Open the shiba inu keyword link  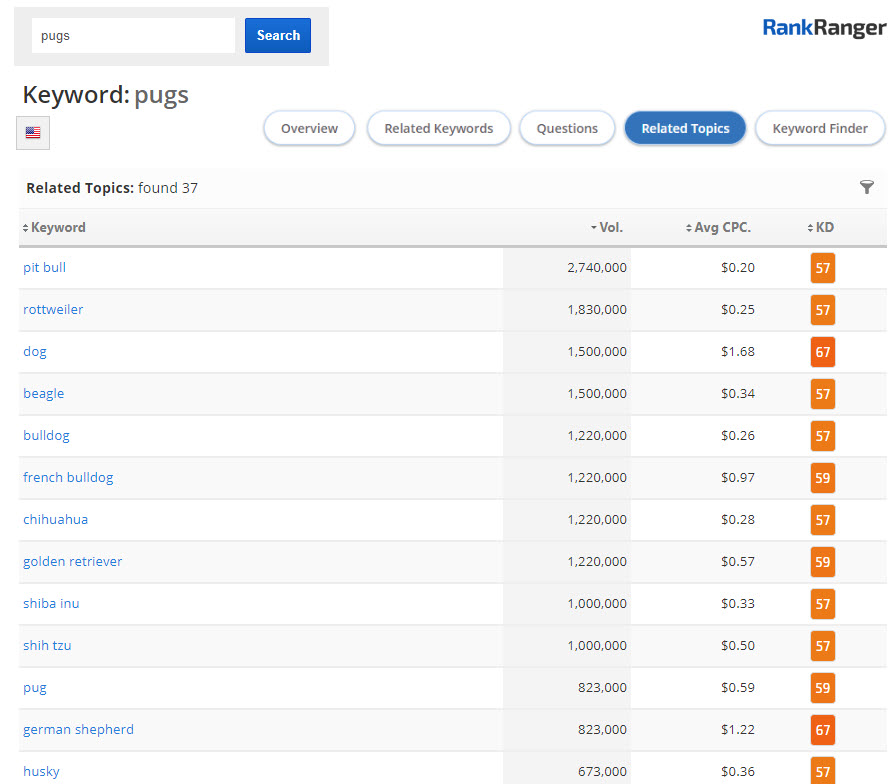click(51, 604)
